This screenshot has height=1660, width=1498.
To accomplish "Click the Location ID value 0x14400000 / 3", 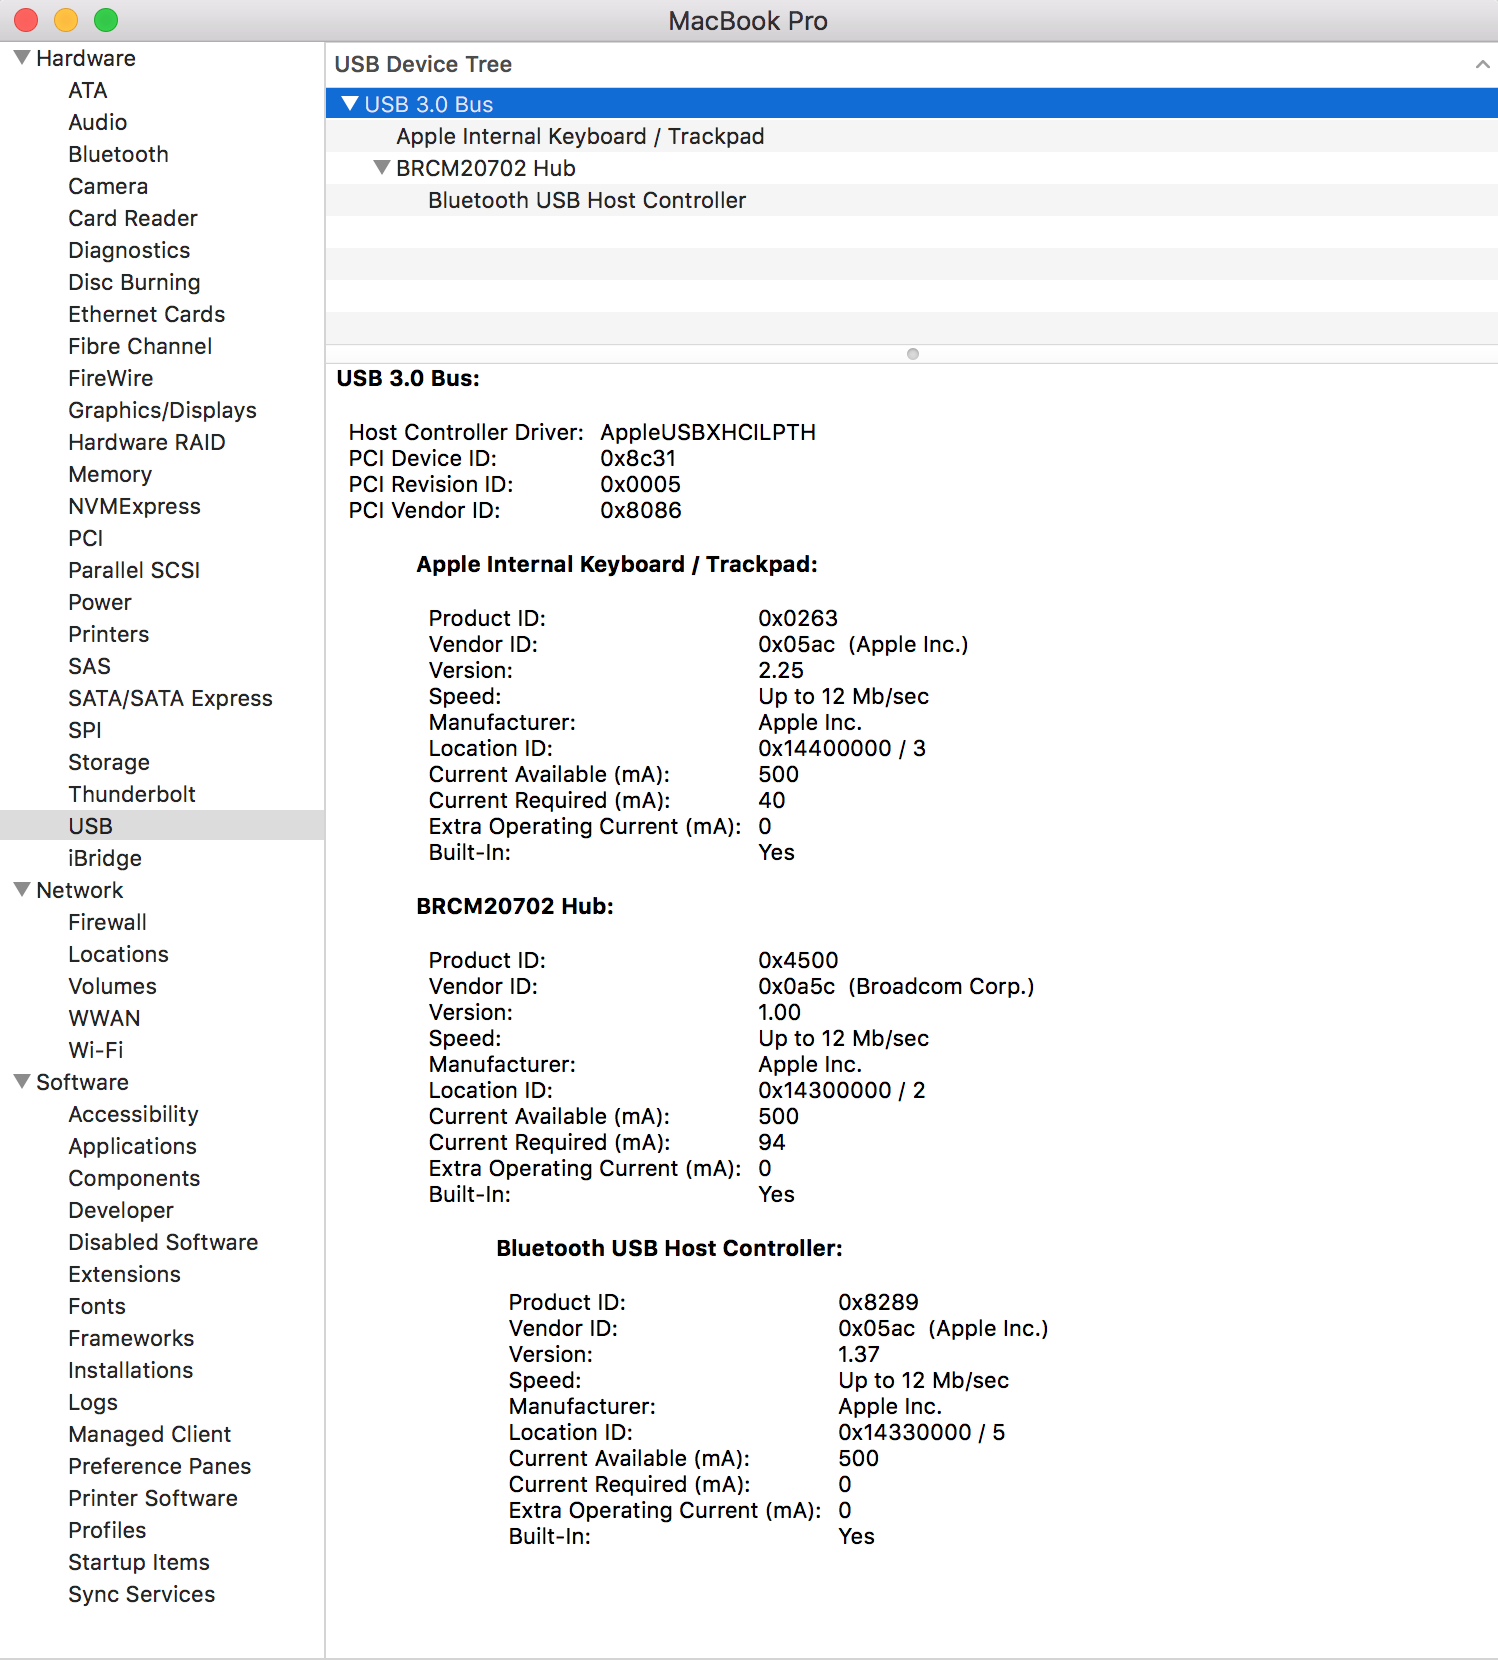I will [842, 748].
